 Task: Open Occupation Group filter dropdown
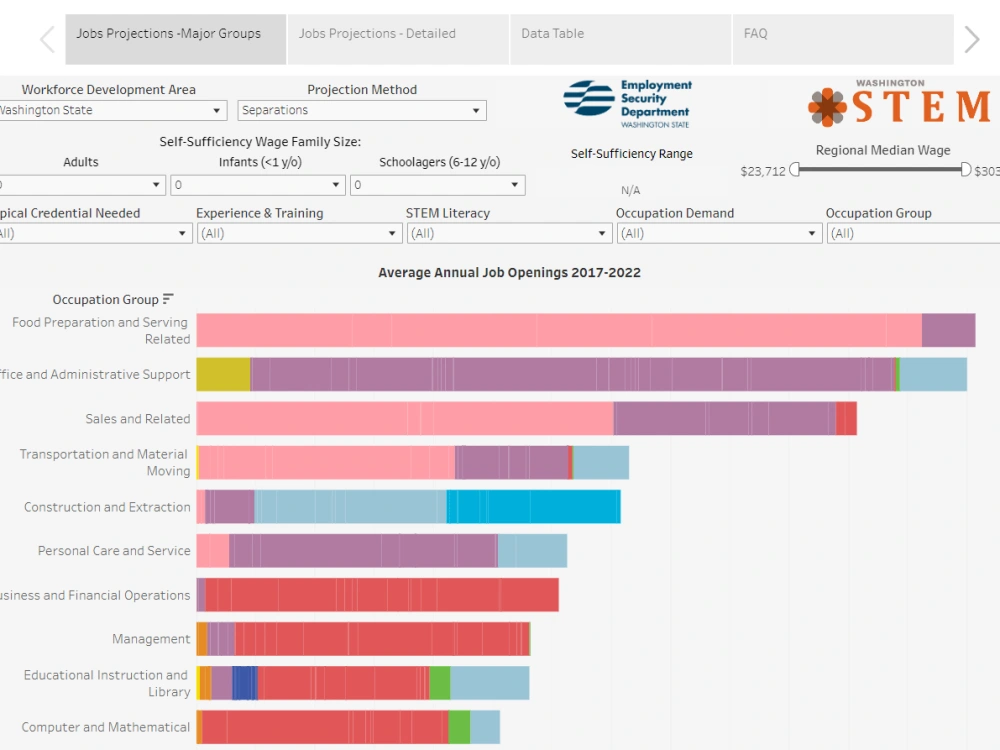pyautogui.click(x=913, y=233)
